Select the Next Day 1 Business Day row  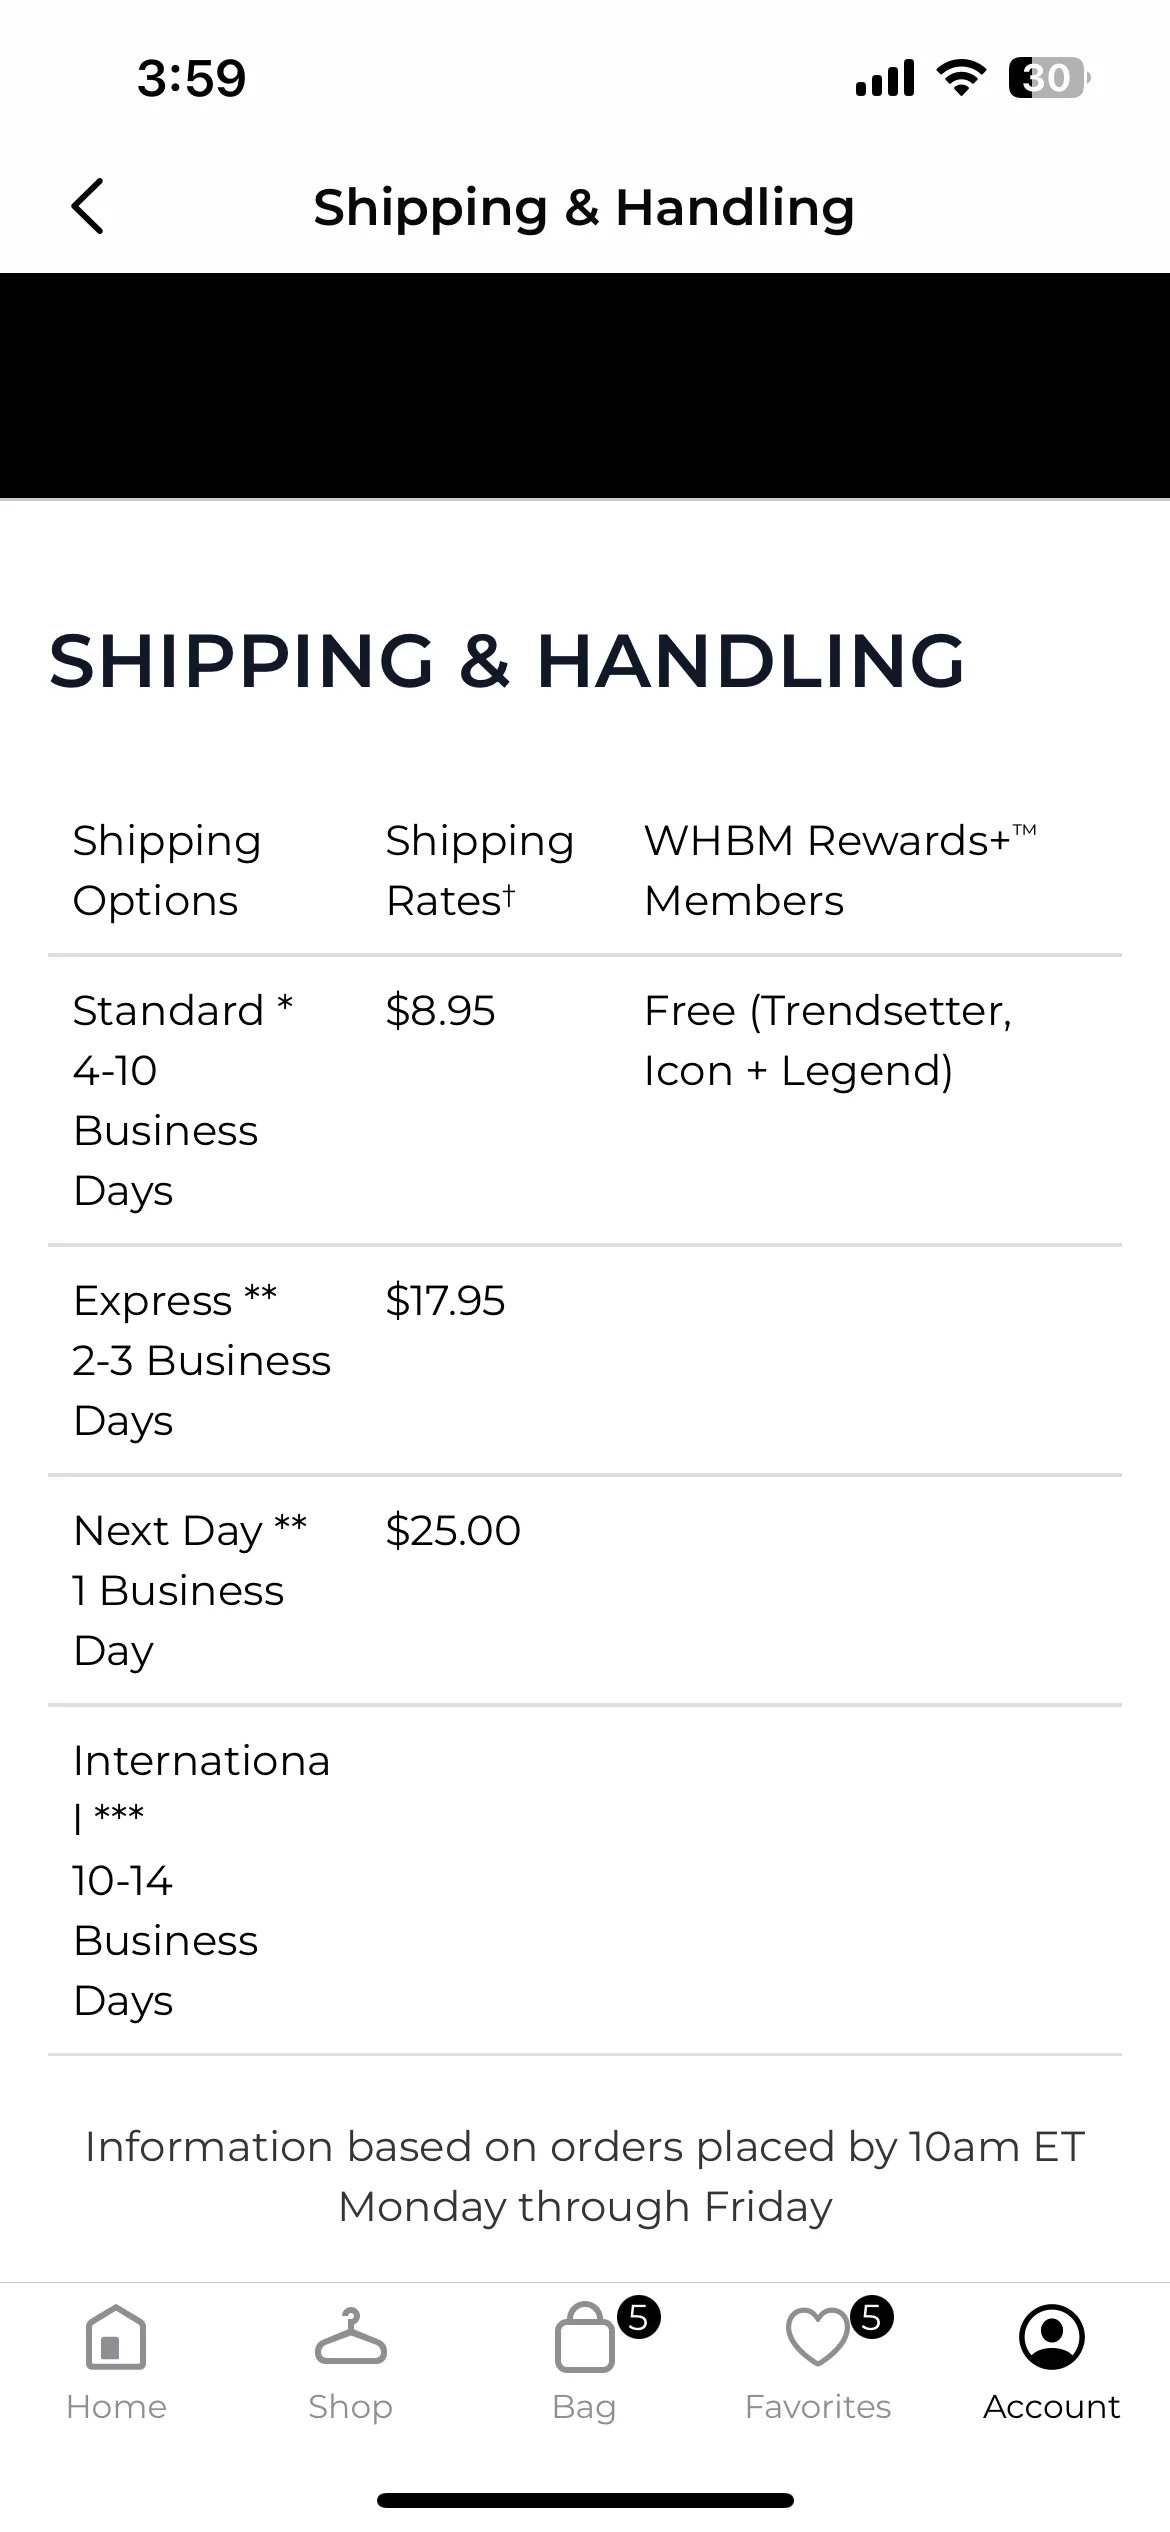tap(585, 1590)
